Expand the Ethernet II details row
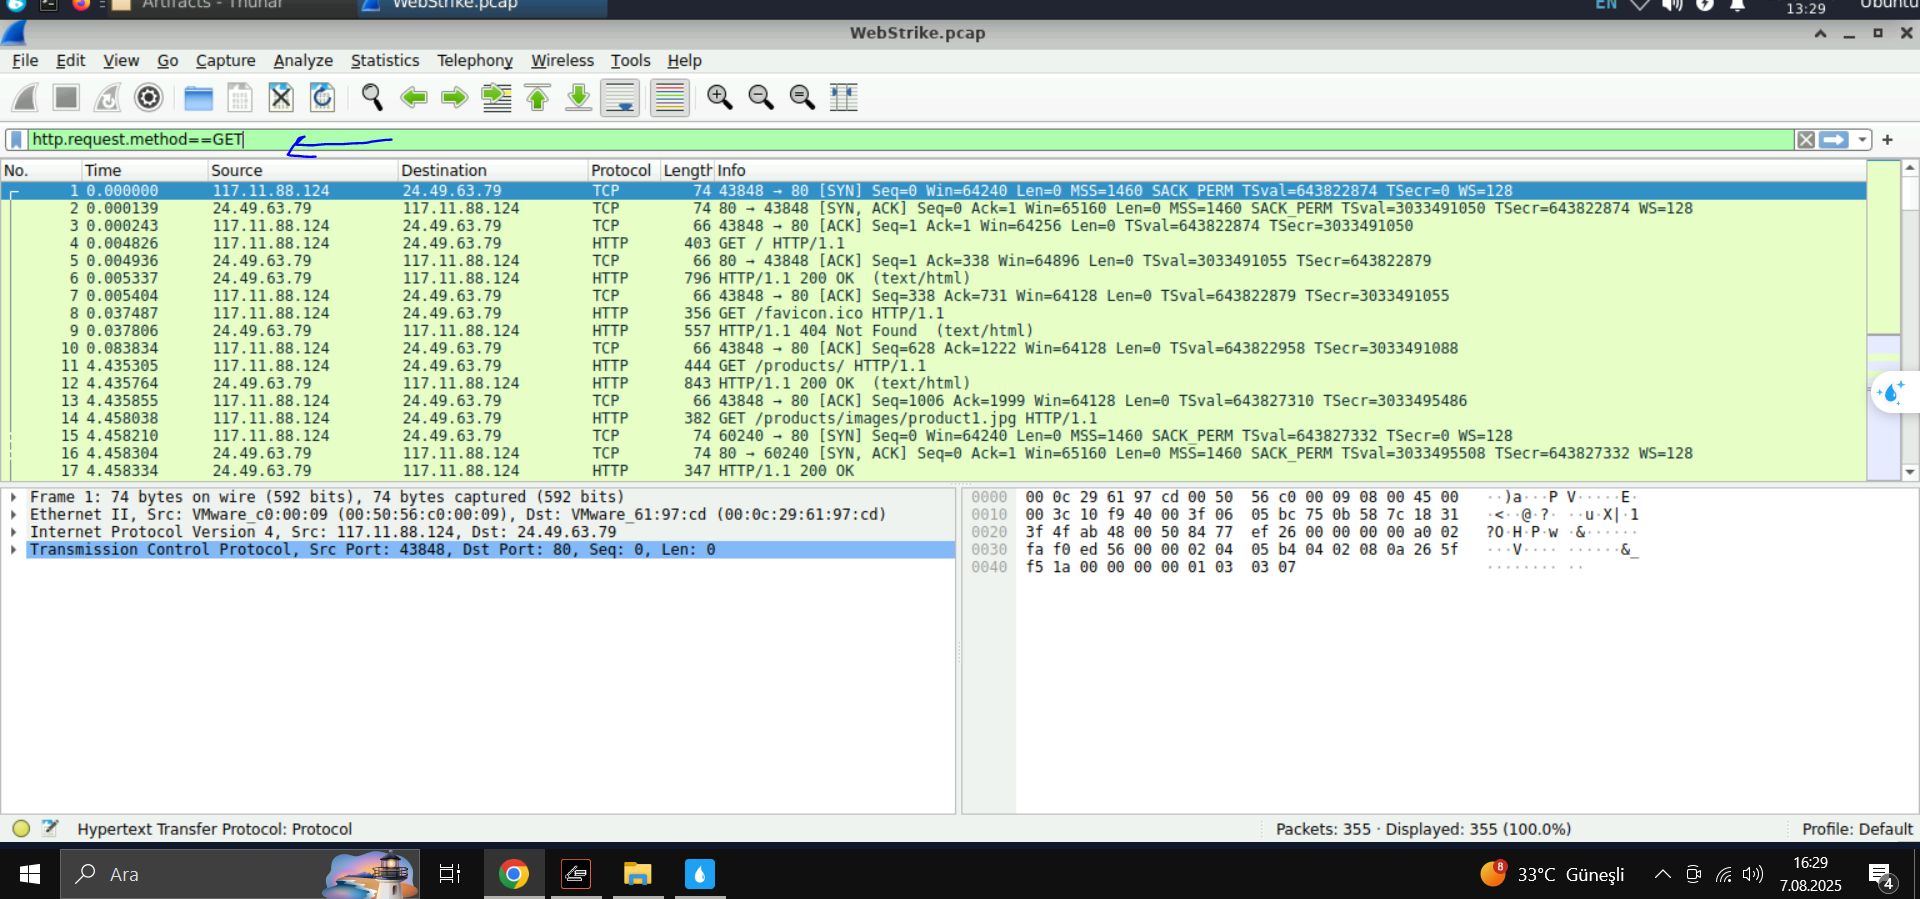 [13, 515]
